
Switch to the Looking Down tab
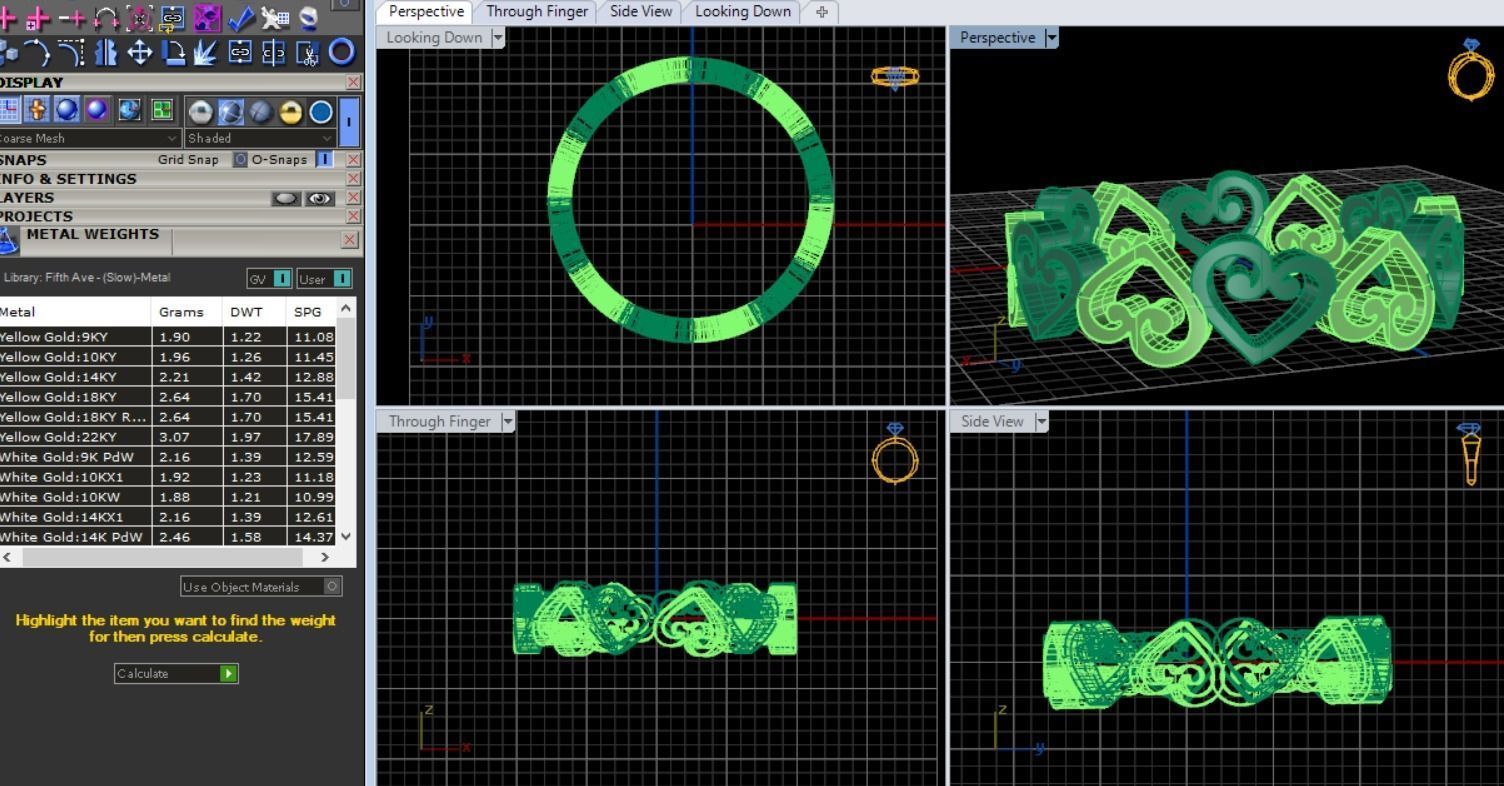point(742,11)
